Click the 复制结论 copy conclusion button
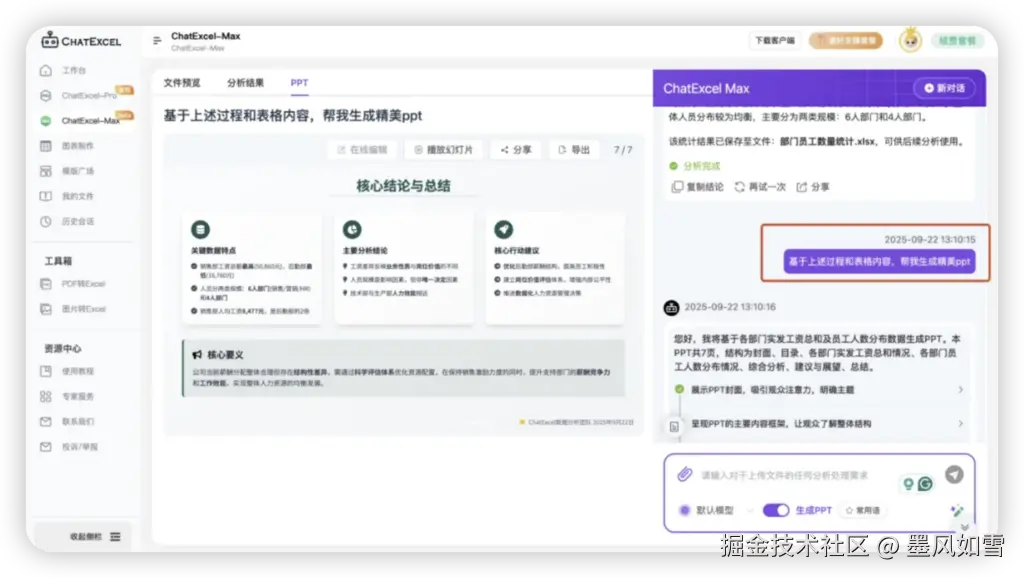Image resolution: width=1024 pixels, height=578 pixels. (x=697, y=187)
